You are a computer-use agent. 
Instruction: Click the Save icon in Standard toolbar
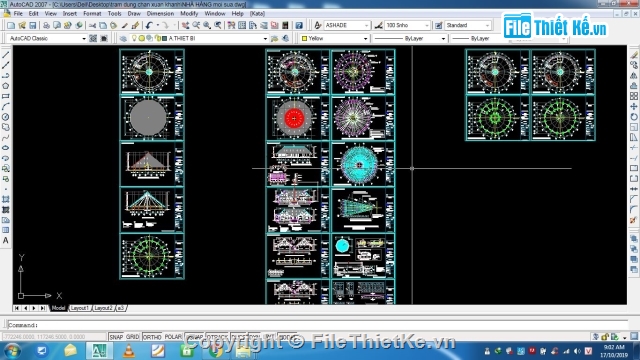tap(33, 25)
